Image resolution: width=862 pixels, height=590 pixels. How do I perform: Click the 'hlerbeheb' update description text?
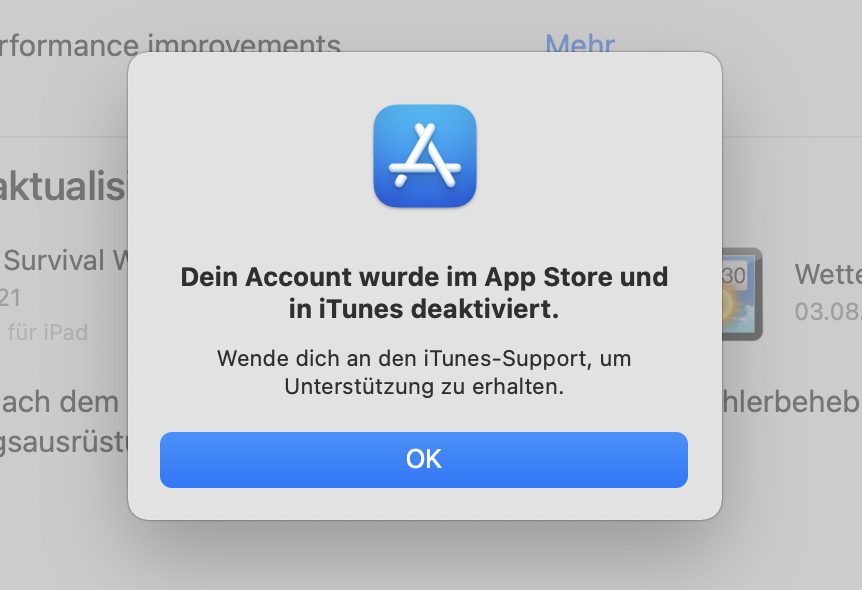tap(792, 401)
